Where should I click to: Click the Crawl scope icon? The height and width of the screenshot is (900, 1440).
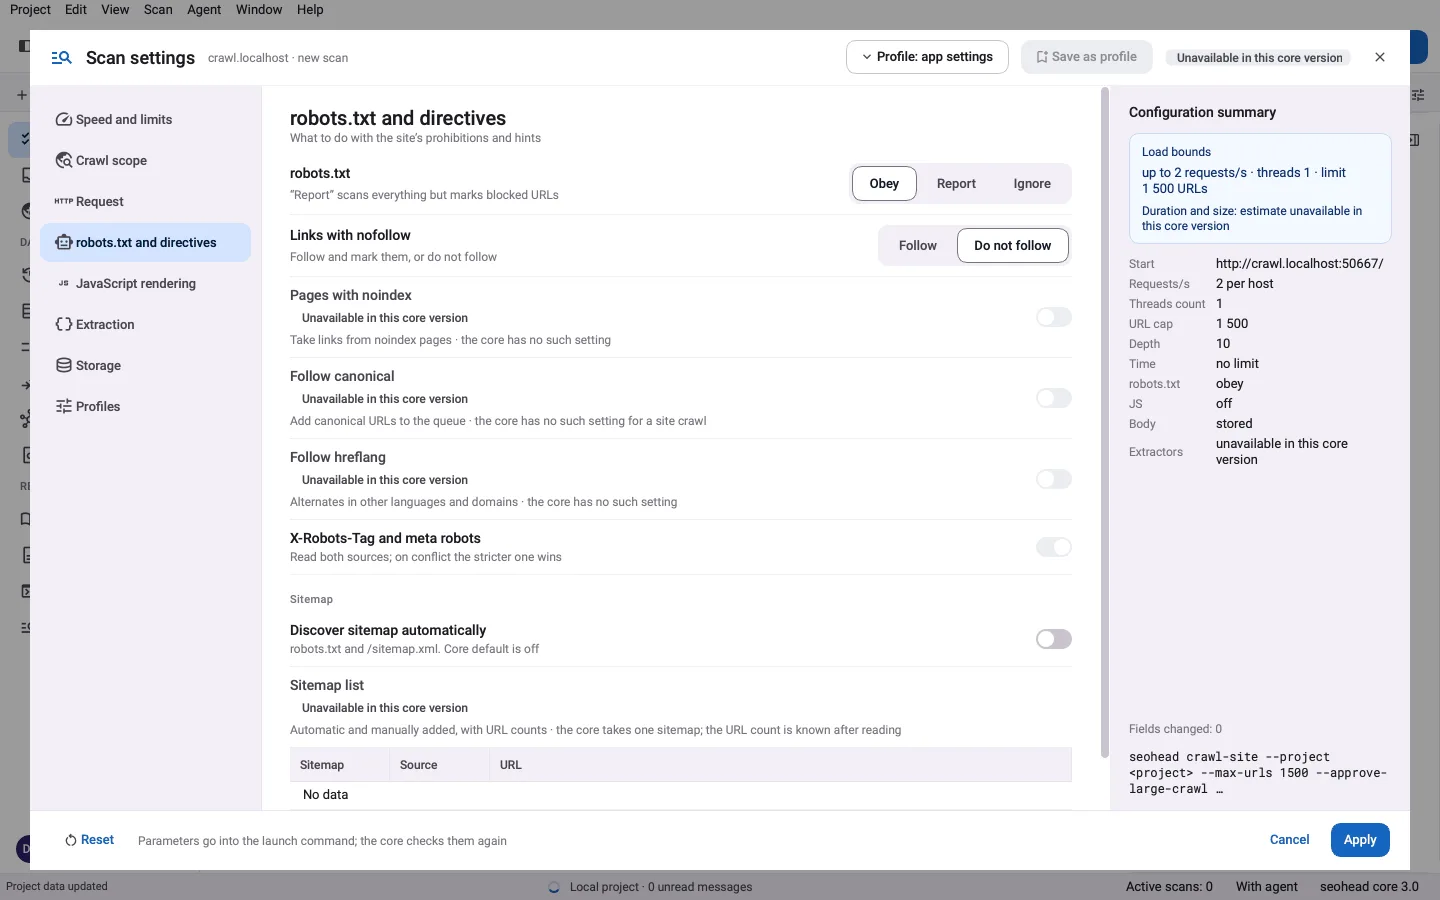coord(64,161)
